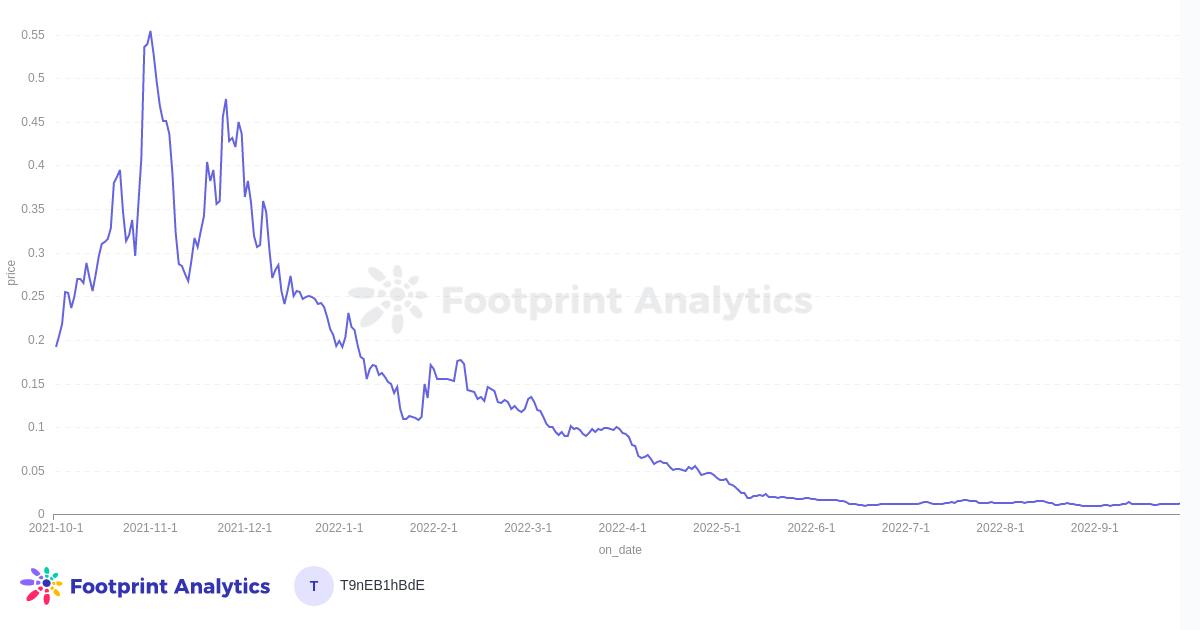Select the 2022-1-1 date tick label
The height and width of the screenshot is (630, 1200).
pyautogui.click(x=339, y=528)
